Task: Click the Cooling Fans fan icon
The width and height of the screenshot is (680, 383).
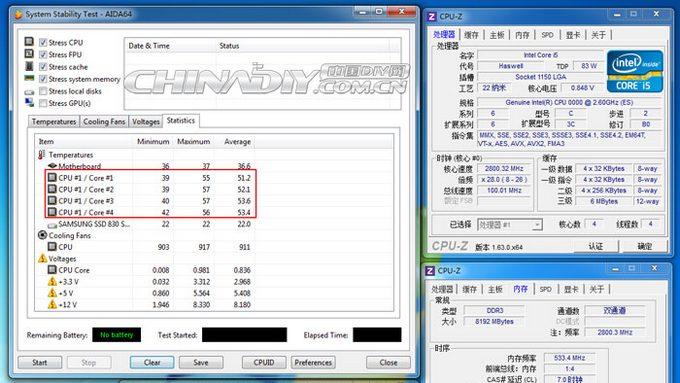Action: coord(42,235)
